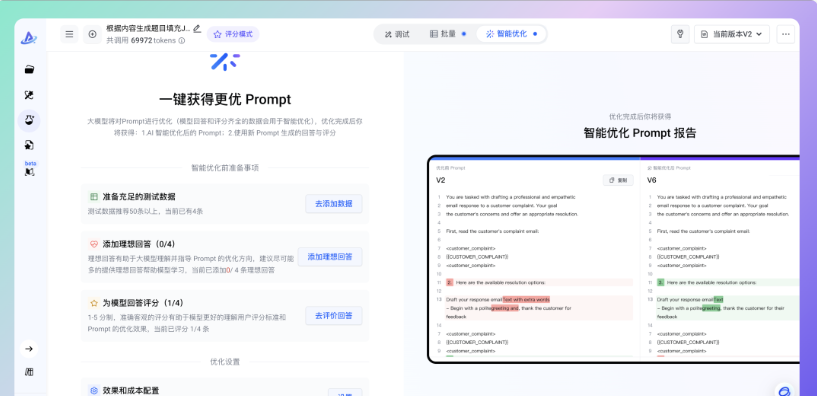The image size is (817, 396).
Task: Click the 优化设置 section label
Action: click(225, 362)
